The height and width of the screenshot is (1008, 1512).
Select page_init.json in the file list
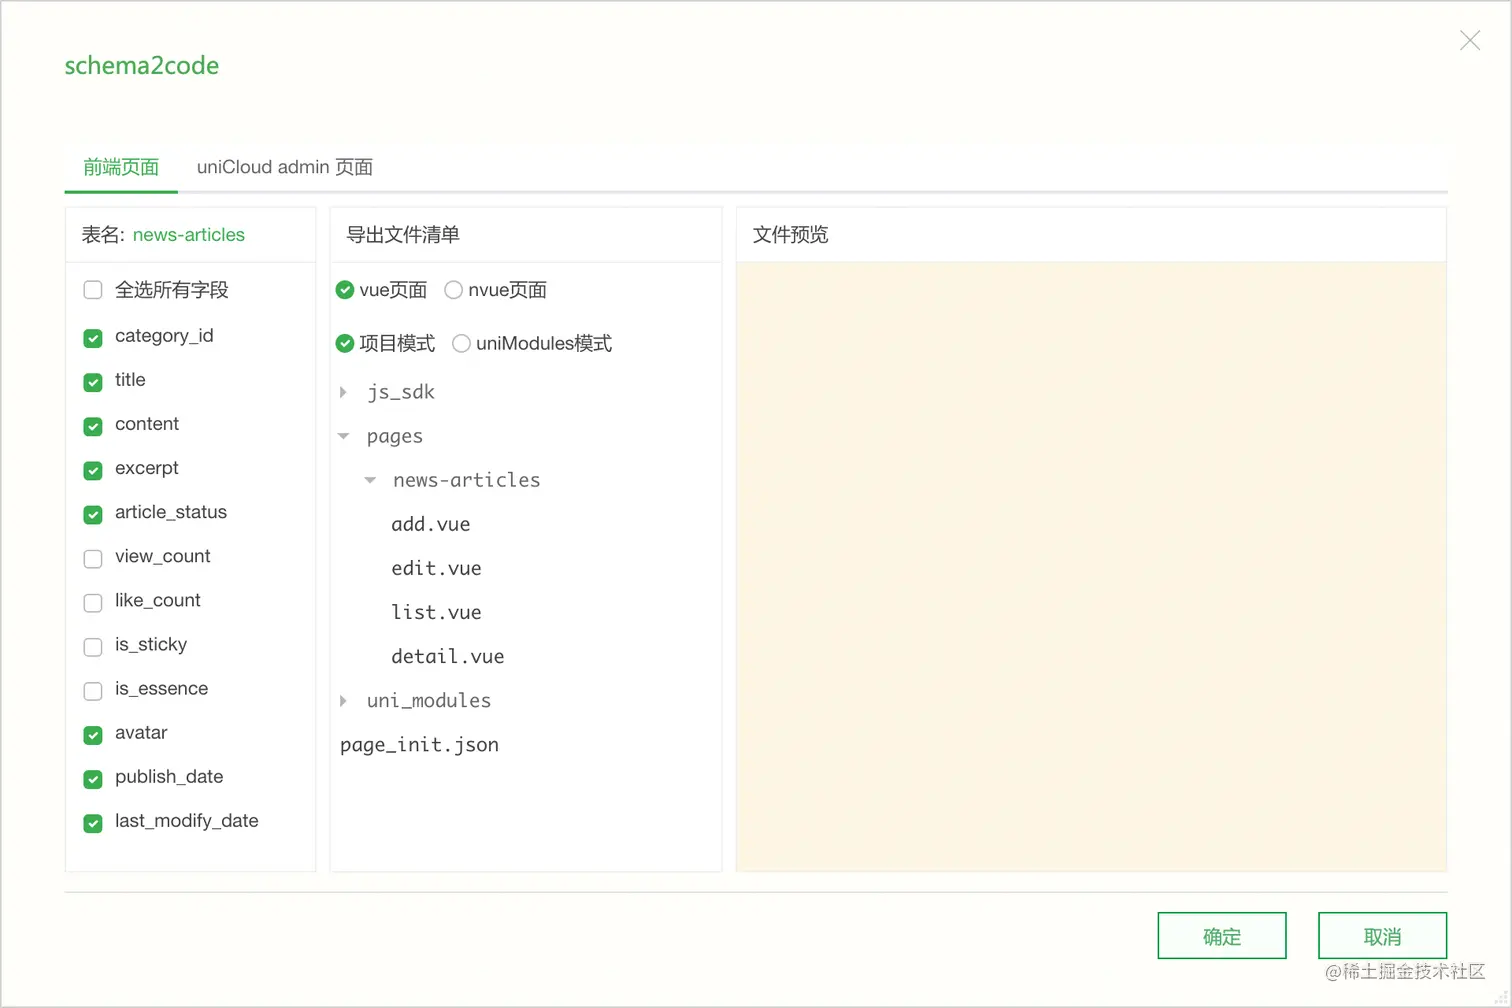click(x=419, y=744)
